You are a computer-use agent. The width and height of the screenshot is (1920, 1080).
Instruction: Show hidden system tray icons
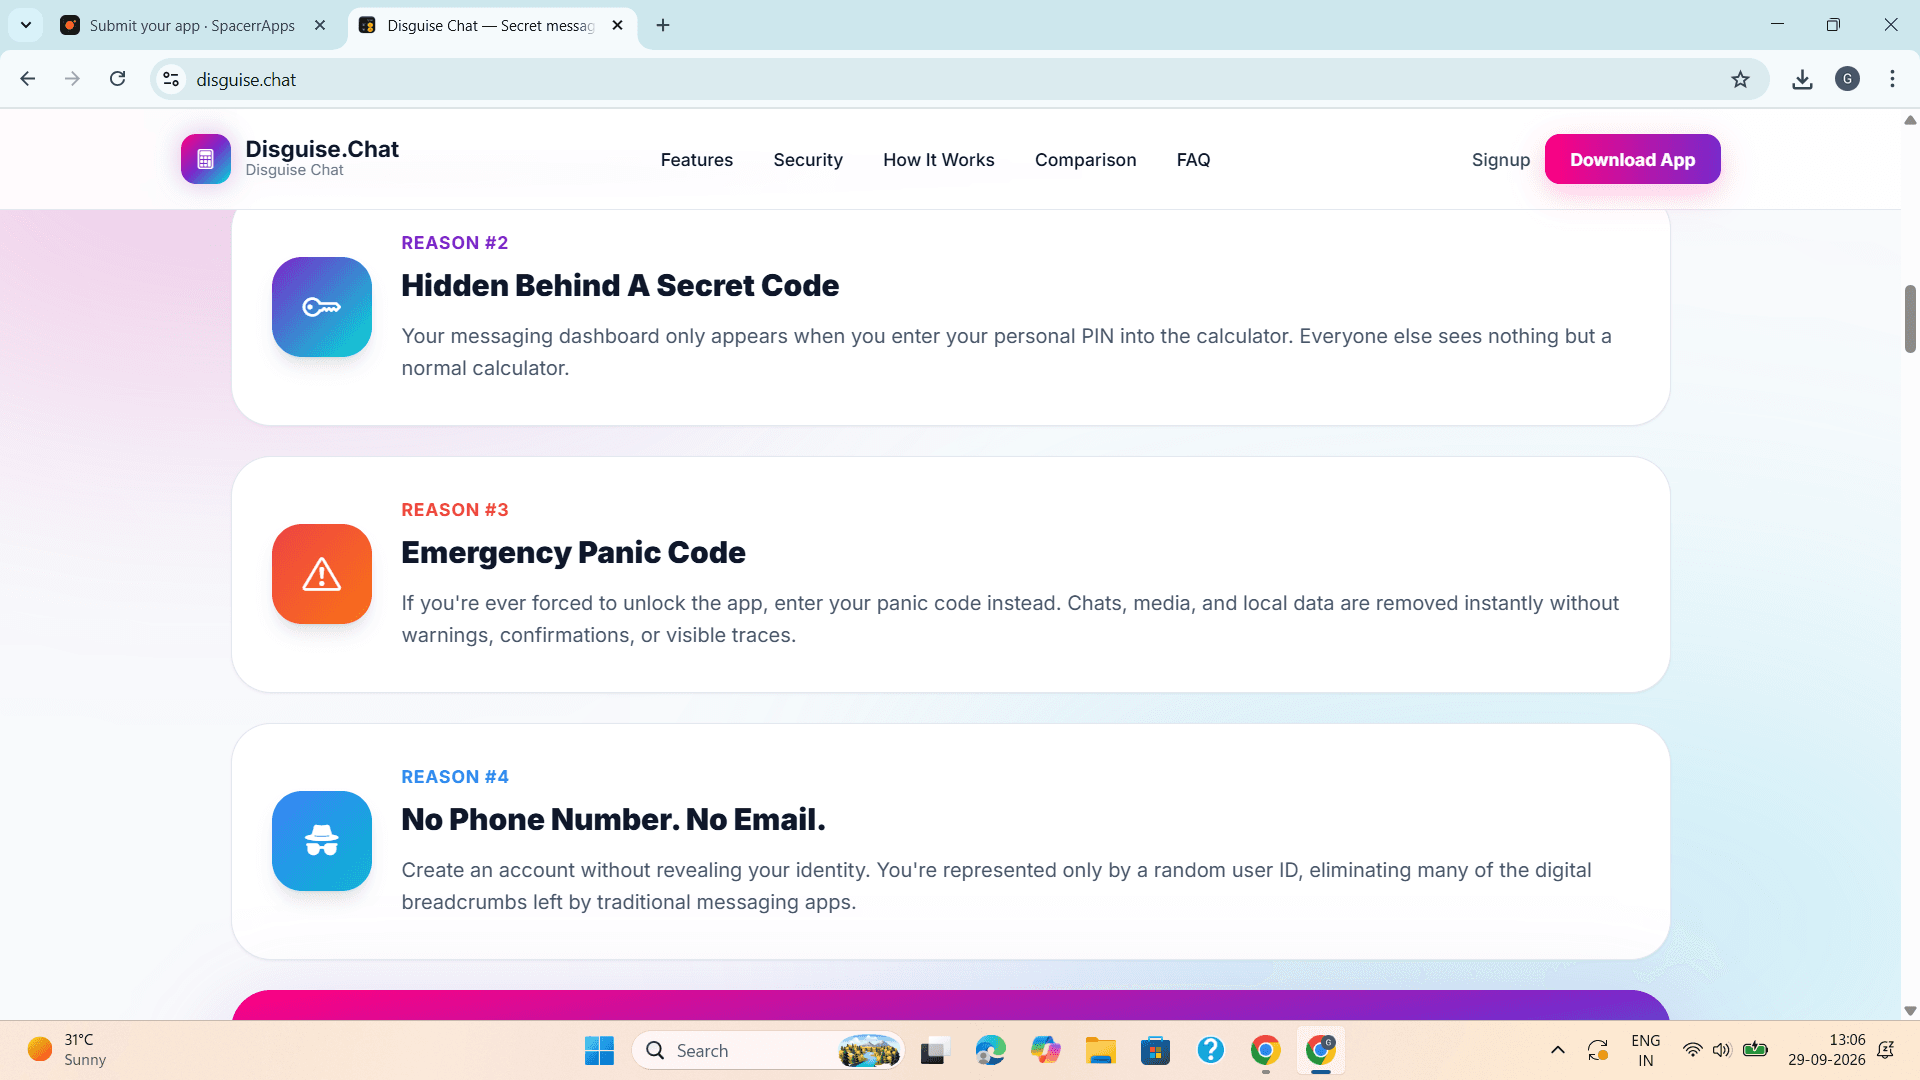(x=1557, y=1050)
